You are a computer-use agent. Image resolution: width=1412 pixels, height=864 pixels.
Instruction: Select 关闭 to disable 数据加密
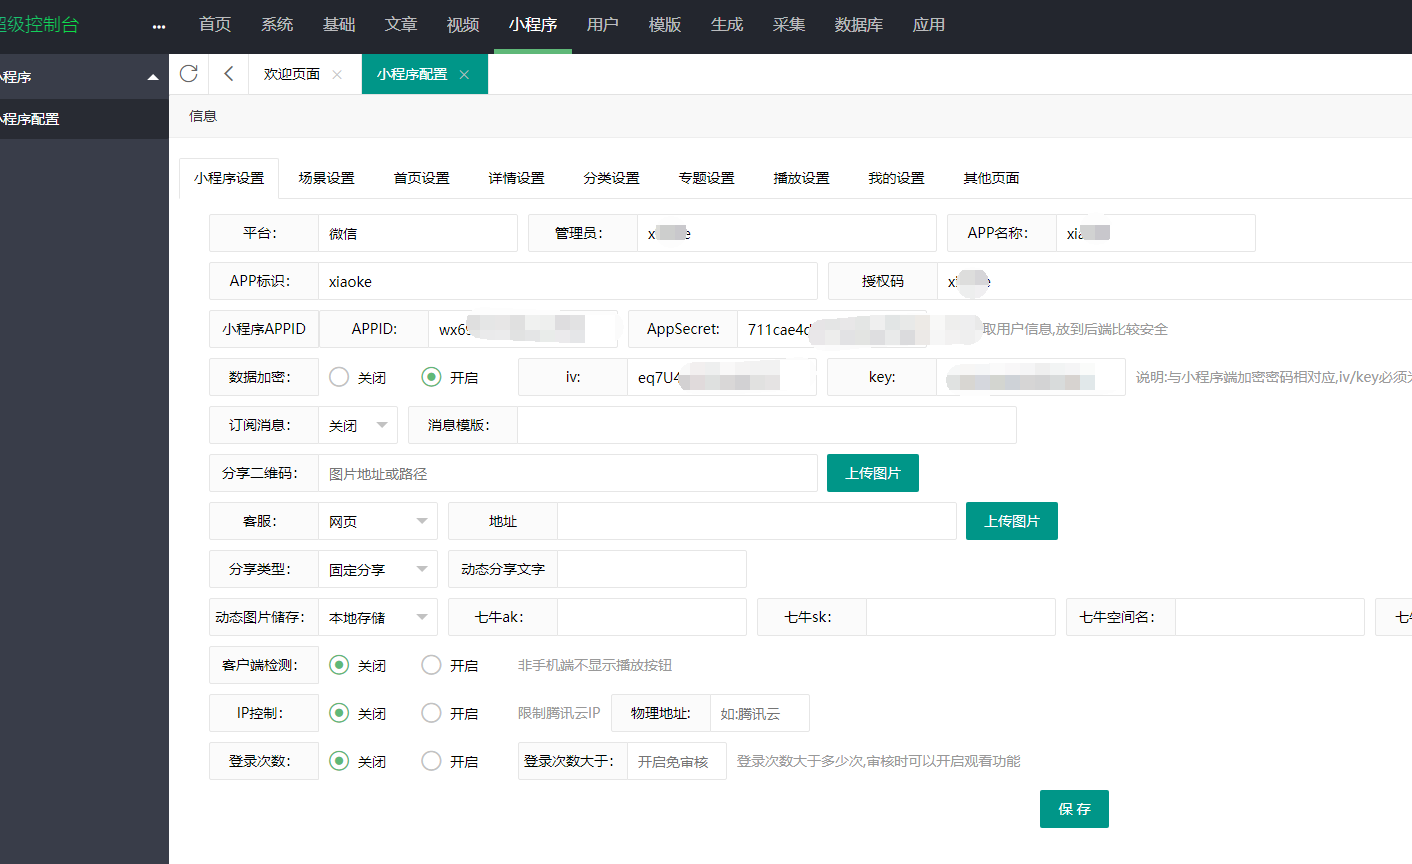pos(338,377)
